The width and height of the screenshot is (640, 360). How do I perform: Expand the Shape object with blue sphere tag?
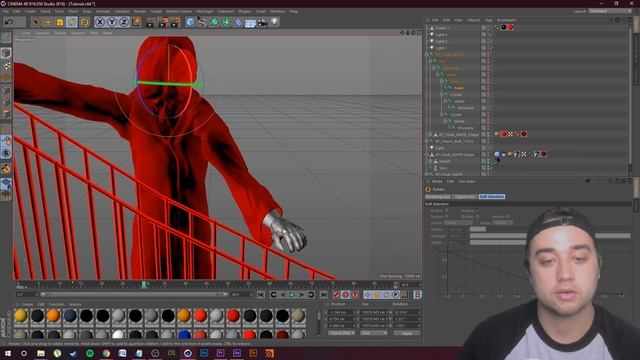click(427, 154)
